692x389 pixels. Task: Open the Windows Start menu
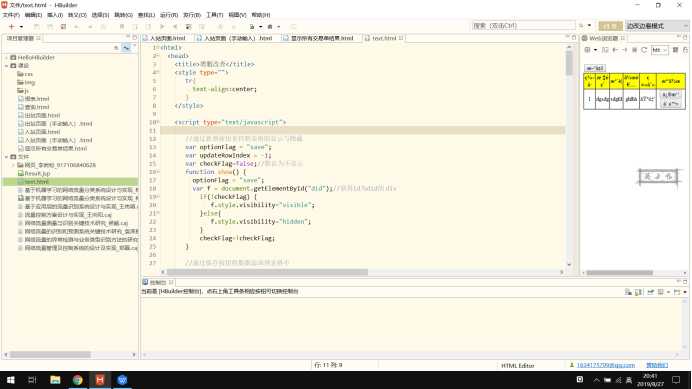pyautogui.click(x=11, y=380)
